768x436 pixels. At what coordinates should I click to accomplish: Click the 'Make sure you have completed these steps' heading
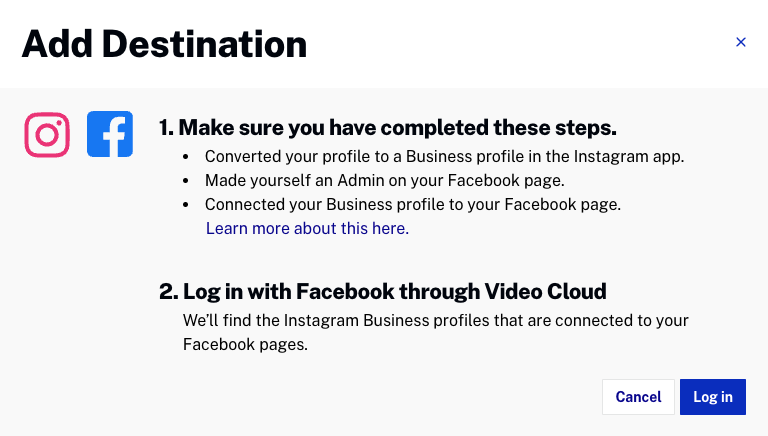coord(398,128)
